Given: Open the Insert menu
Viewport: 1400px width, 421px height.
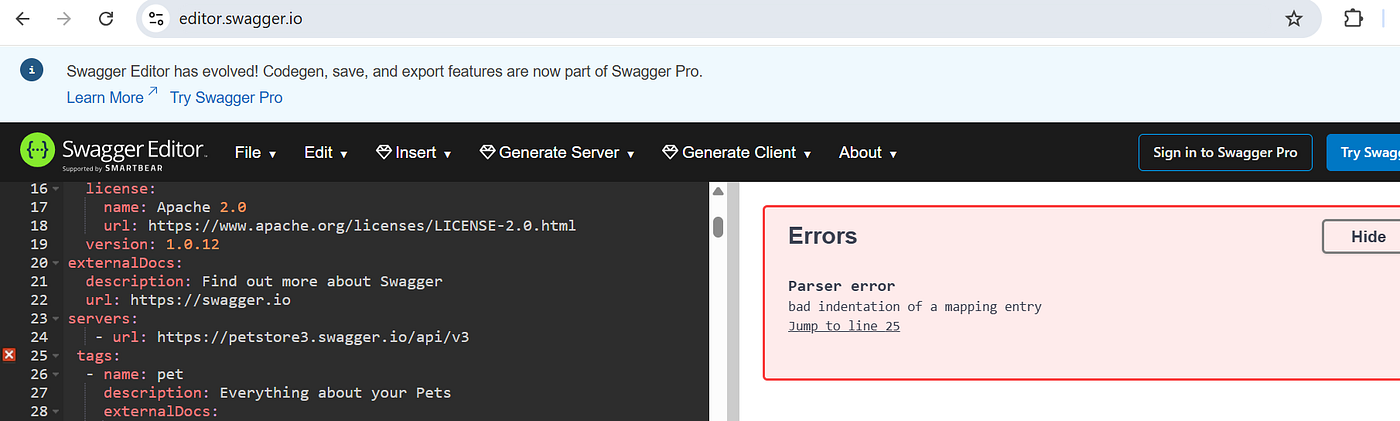Looking at the screenshot, I should coord(414,152).
